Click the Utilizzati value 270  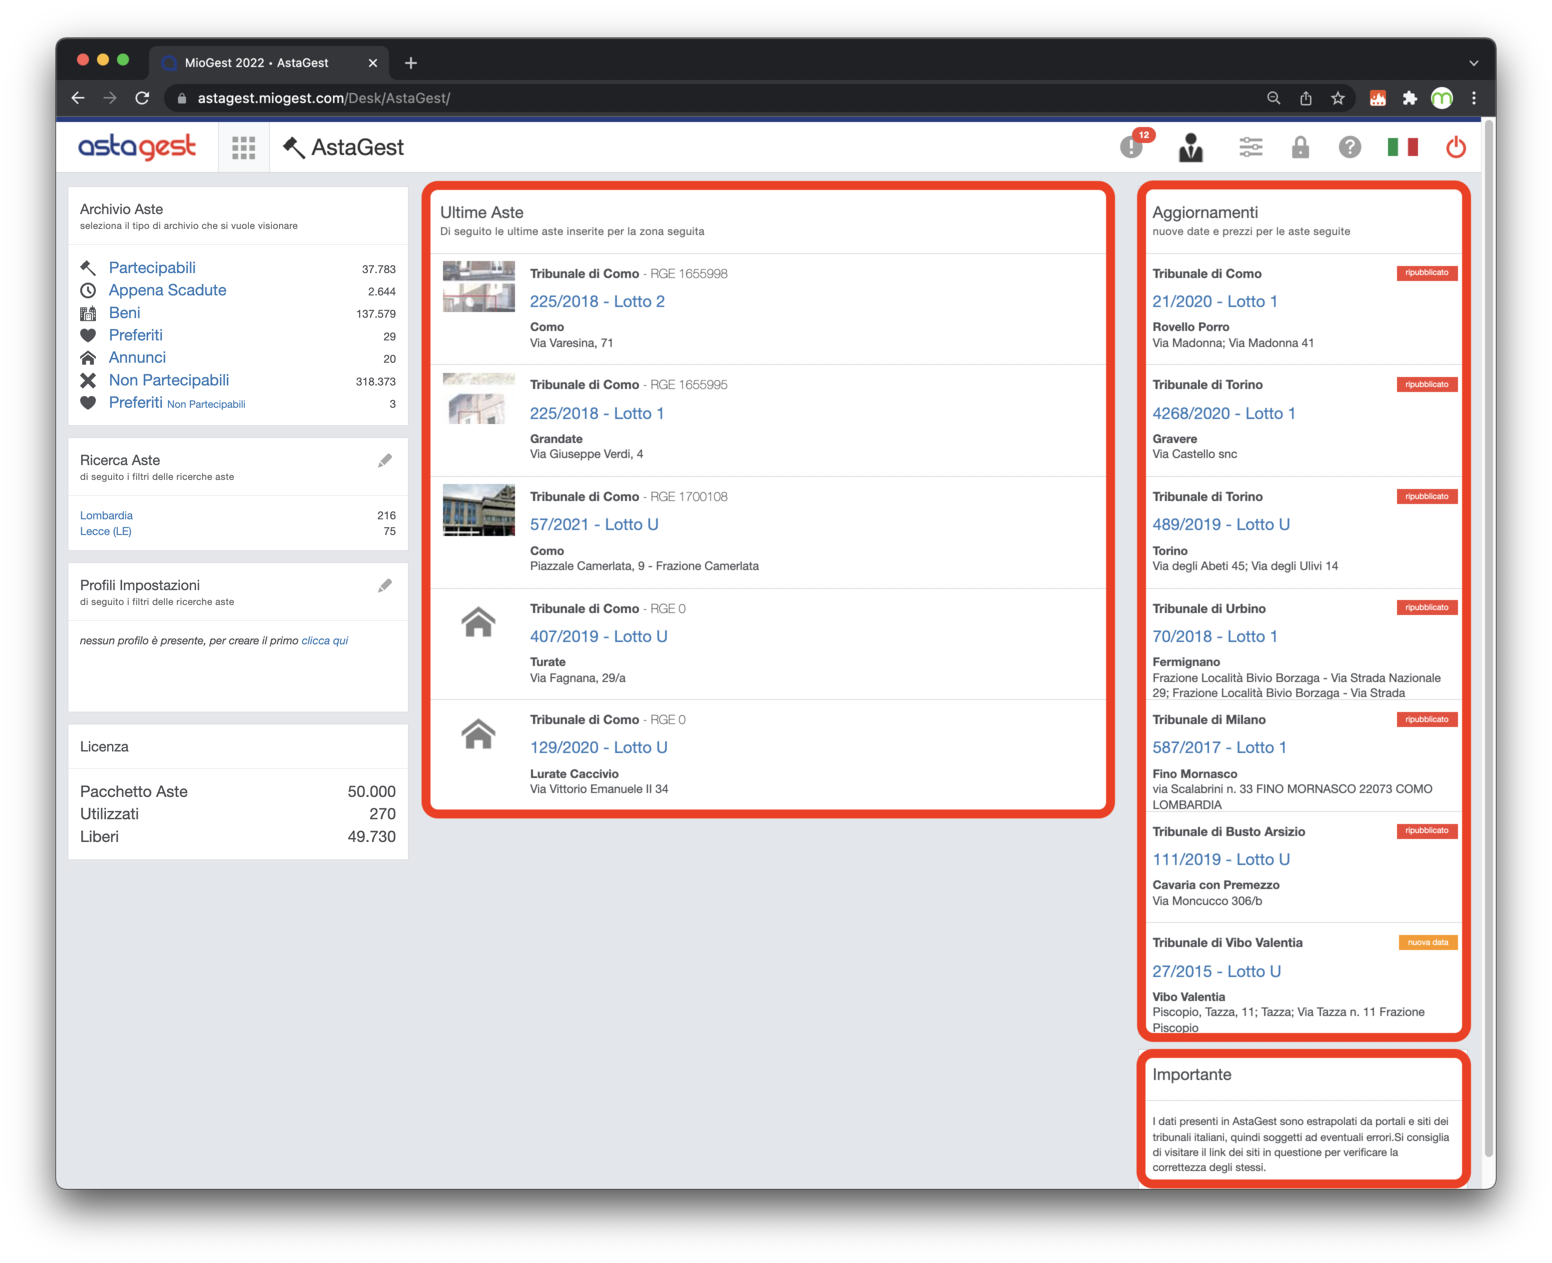point(382,815)
